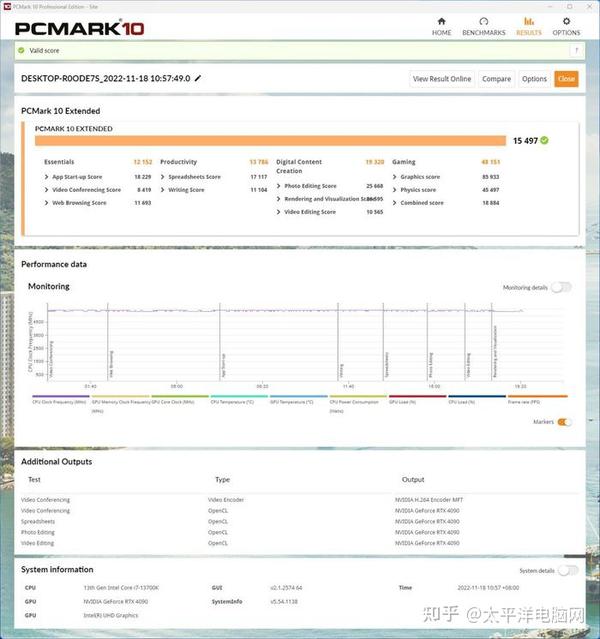
Task: Open Options gear icon
Action: pyautogui.click(x=566, y=21)
